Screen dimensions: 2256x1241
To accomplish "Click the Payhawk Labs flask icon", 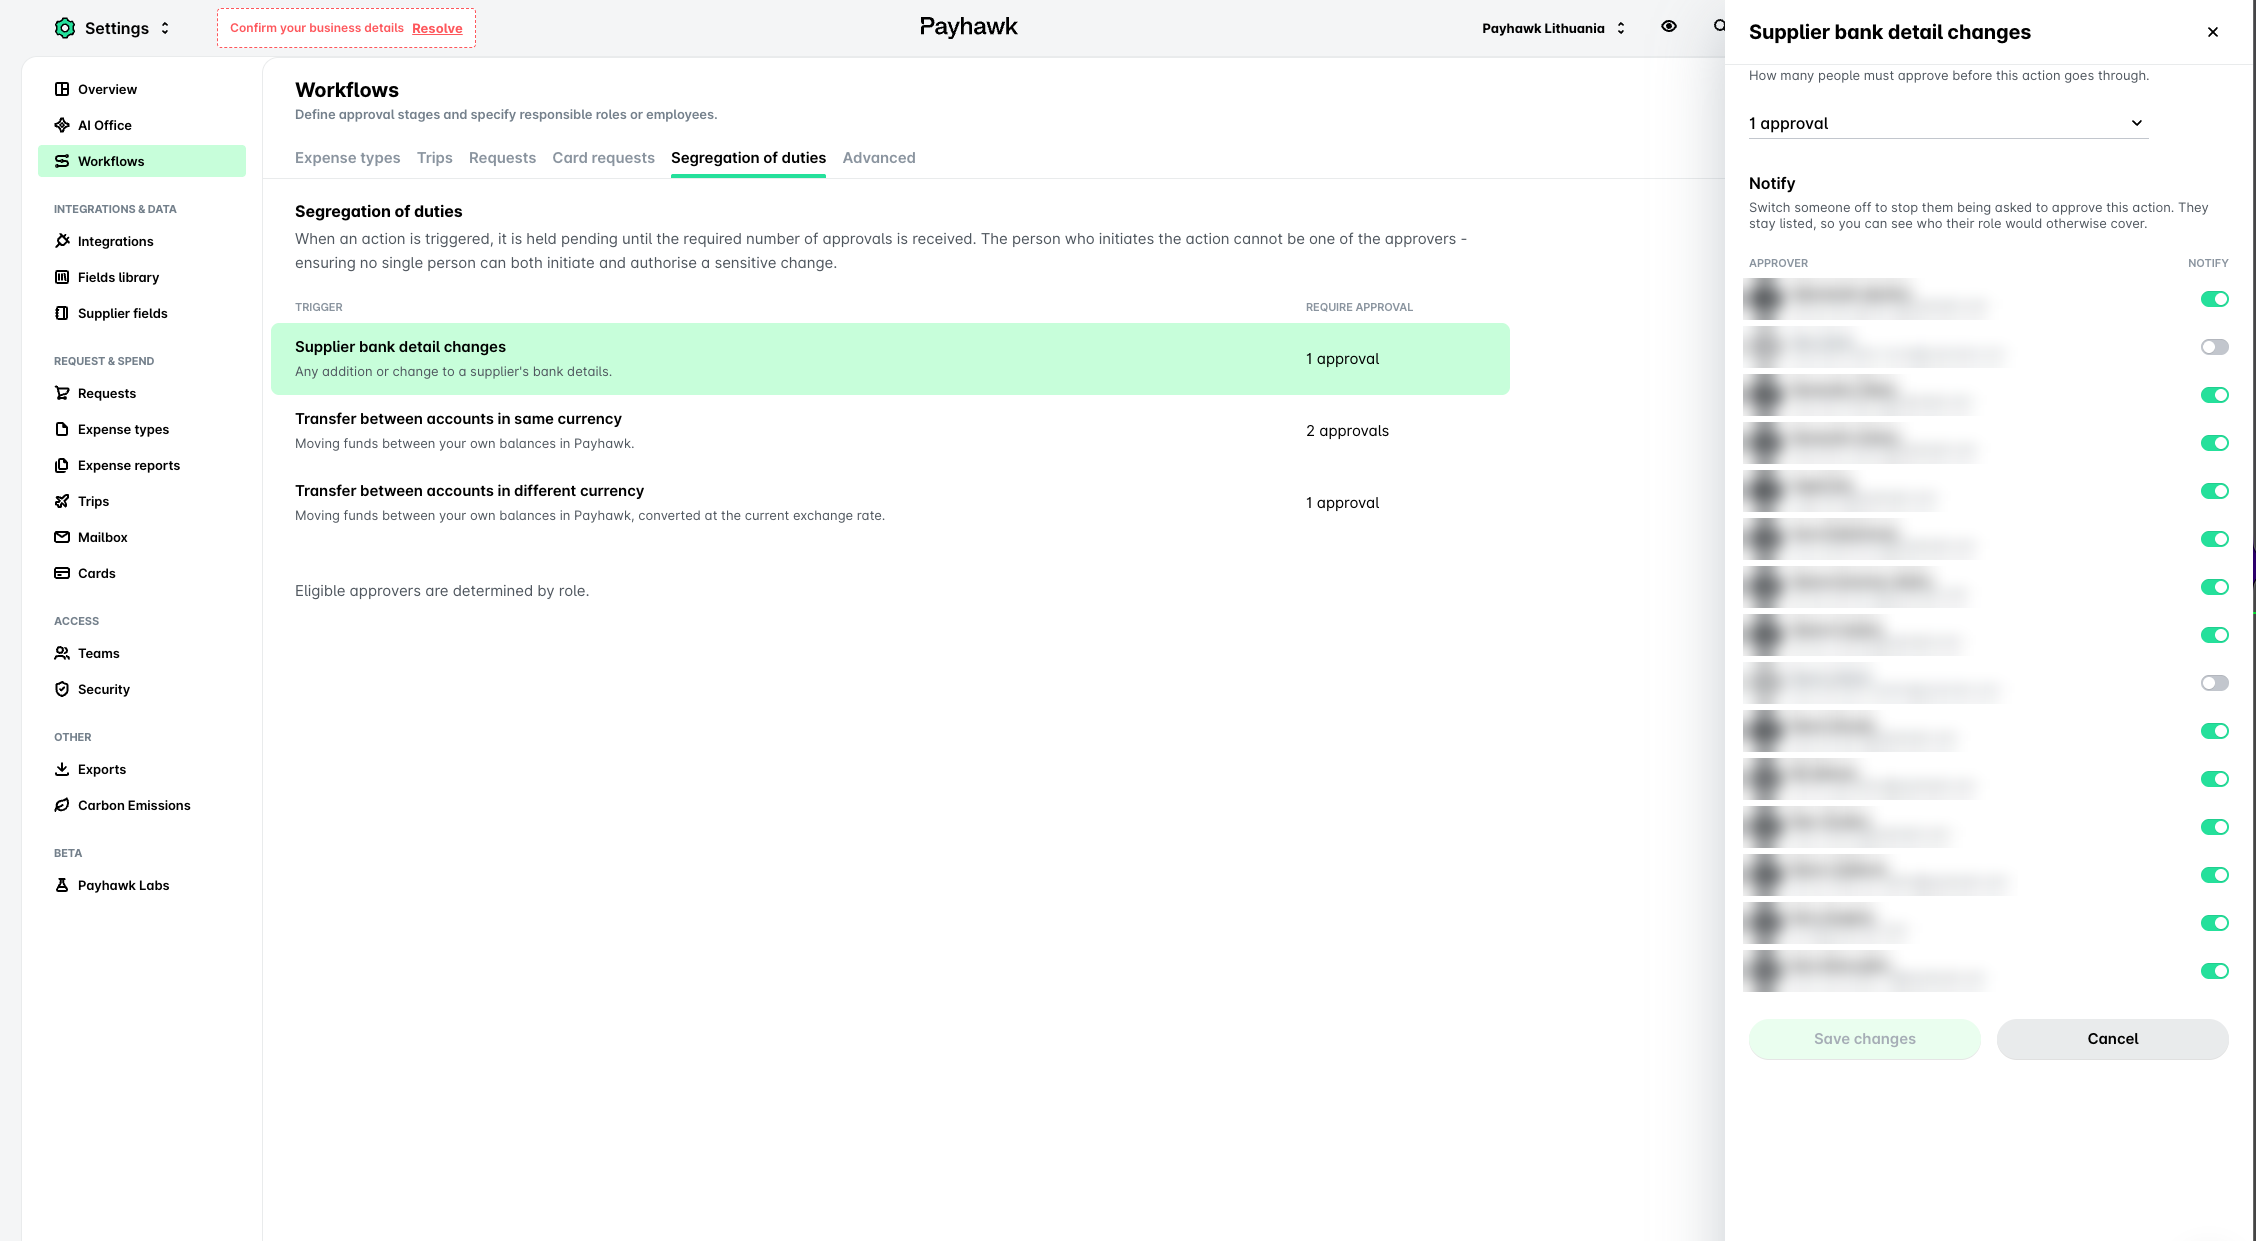I will tap(62, 885).
